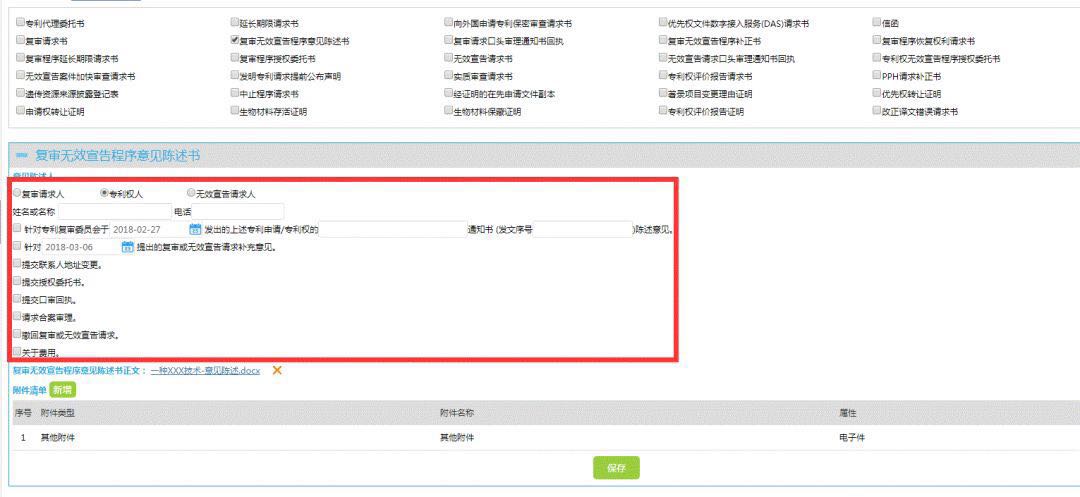Image resolution: width=1080 pixels, height=497 pixels.
Task: Uncheck 复审无效宣告程序意见陈述书 checkbox
Action: coord(235,41)
